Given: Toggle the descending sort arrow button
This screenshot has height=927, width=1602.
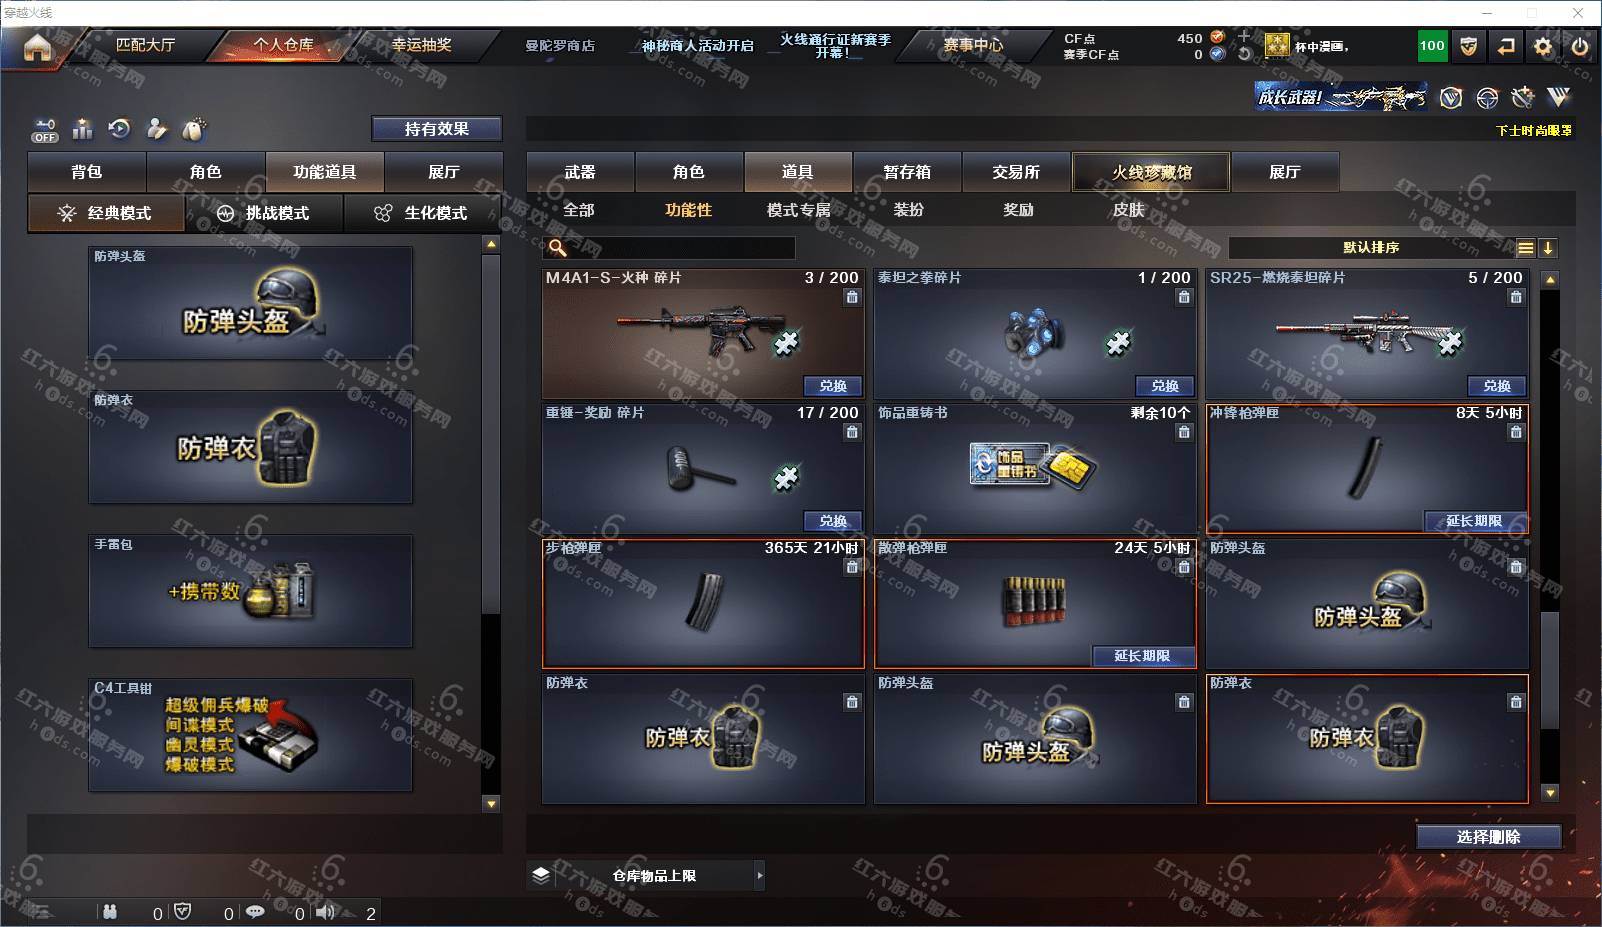Looking at the screenshot, I should point(1548,248).
